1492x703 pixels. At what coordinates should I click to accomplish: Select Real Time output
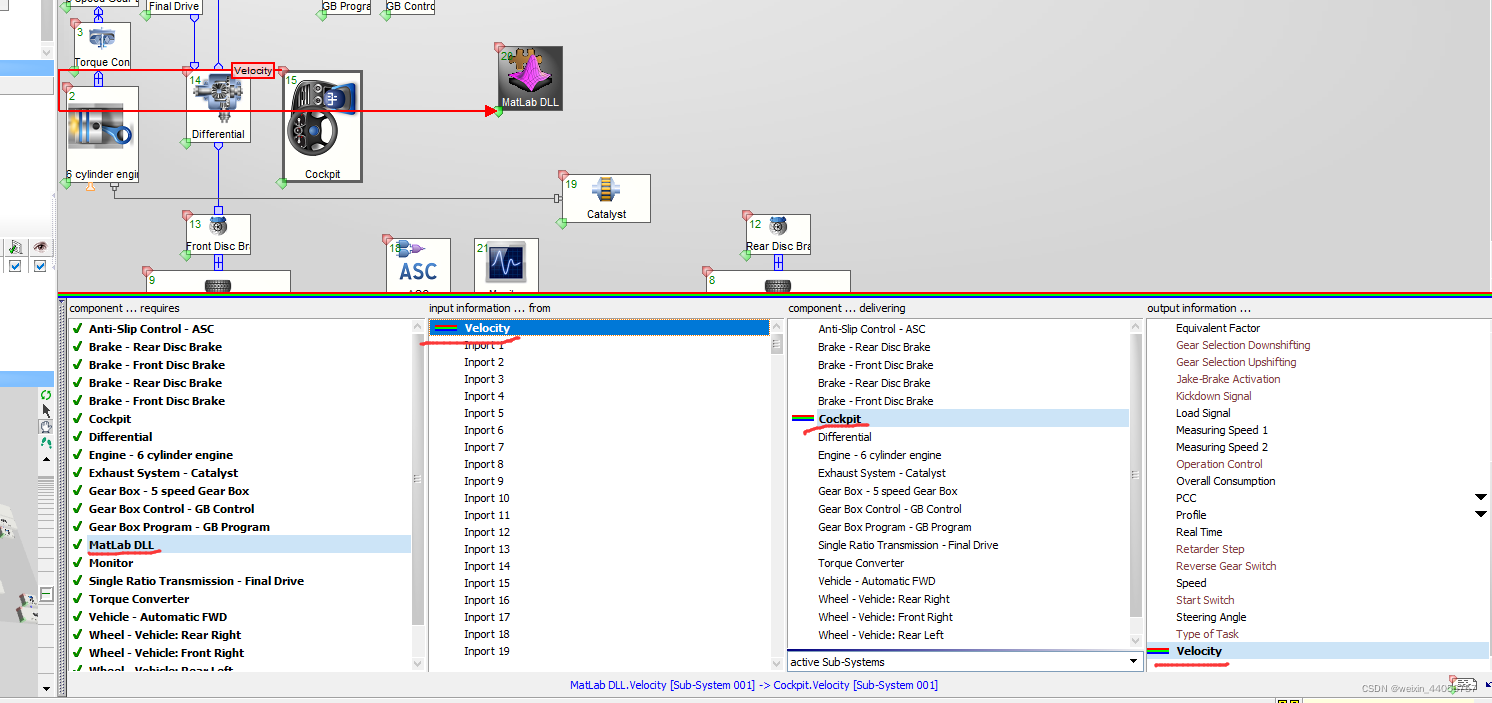[x=1199, y=532]
